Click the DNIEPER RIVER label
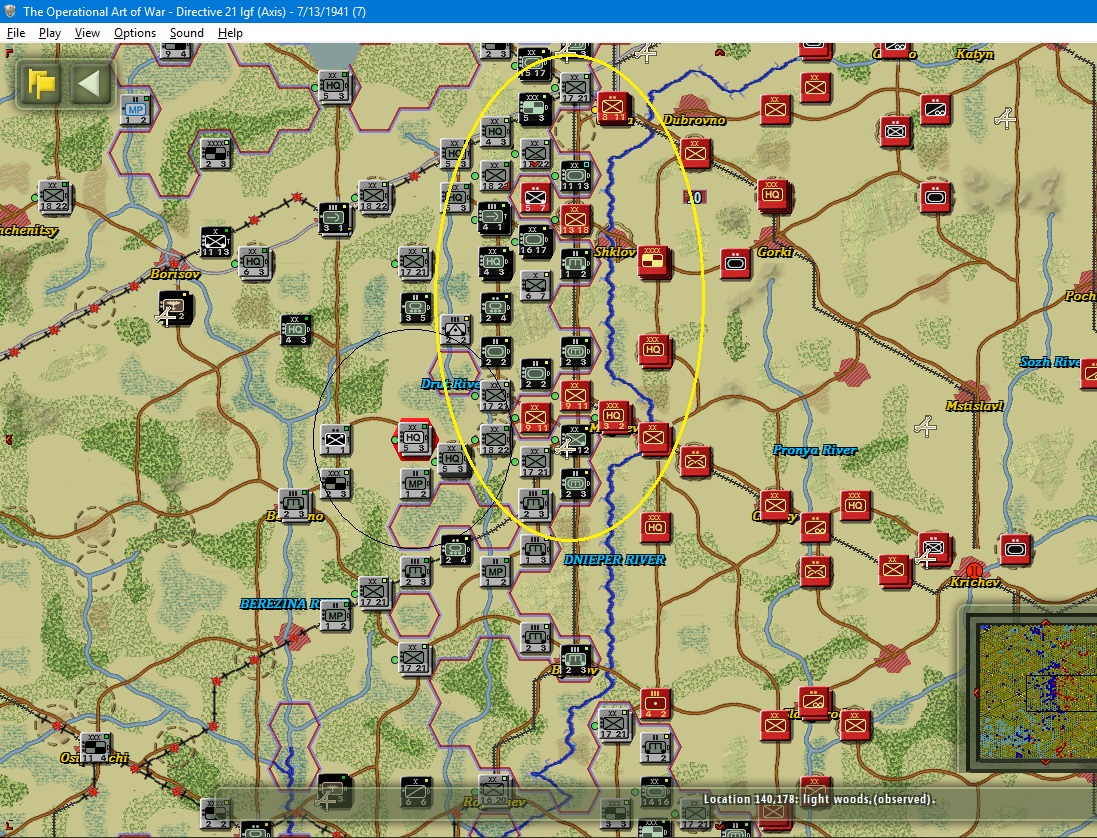Image resolution: width=1097 pixels, height=838 pixels. click(x=614, y=560)
